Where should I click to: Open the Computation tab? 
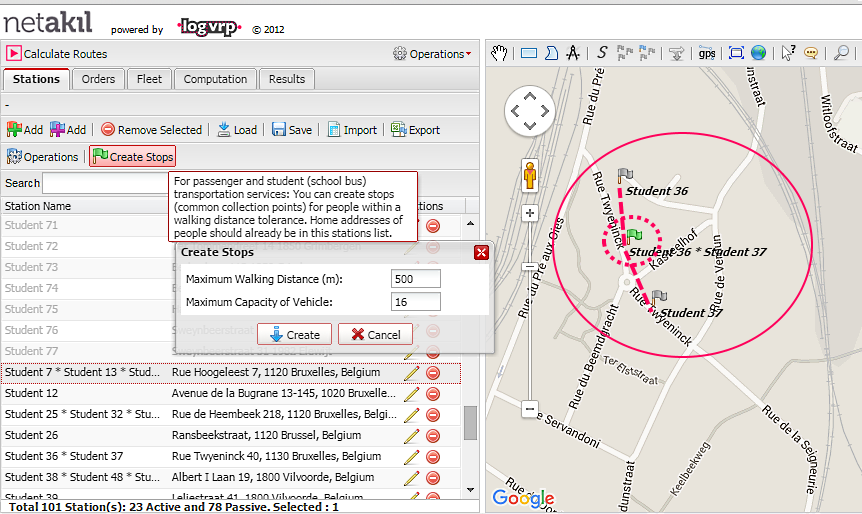(216, 79)
